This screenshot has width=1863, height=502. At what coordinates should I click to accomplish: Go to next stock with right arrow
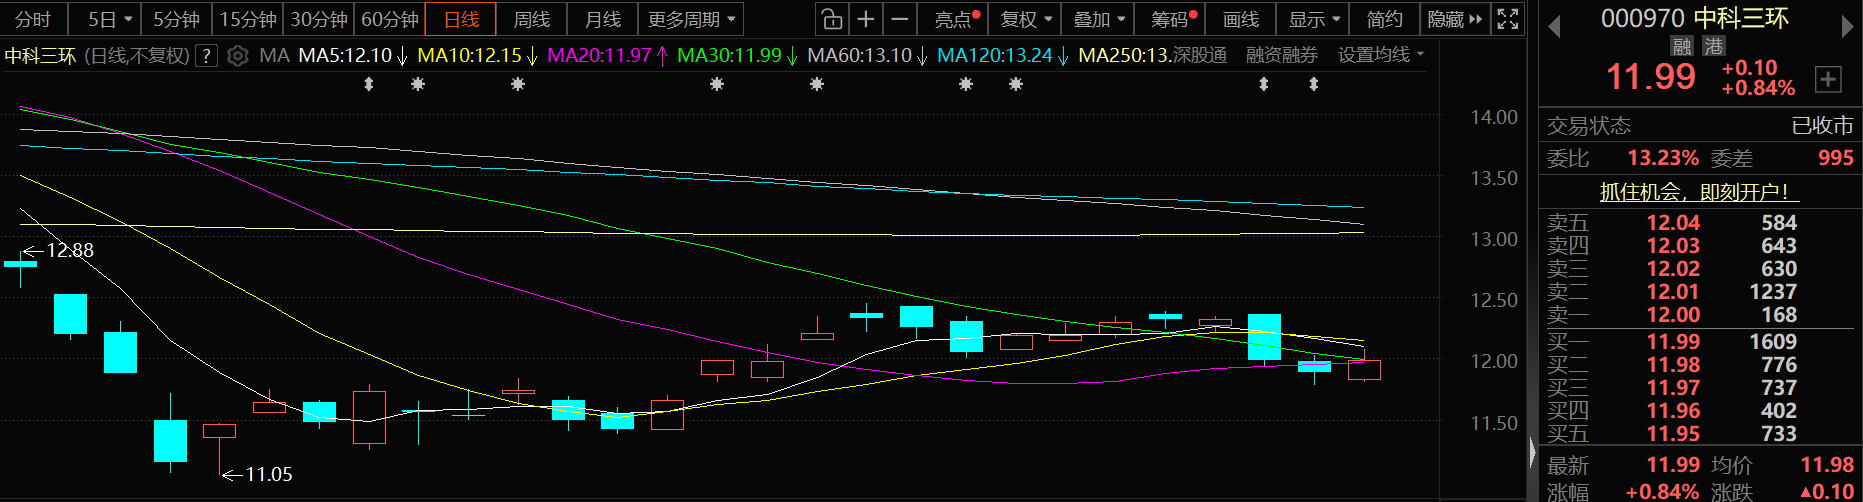point(1847,26)
